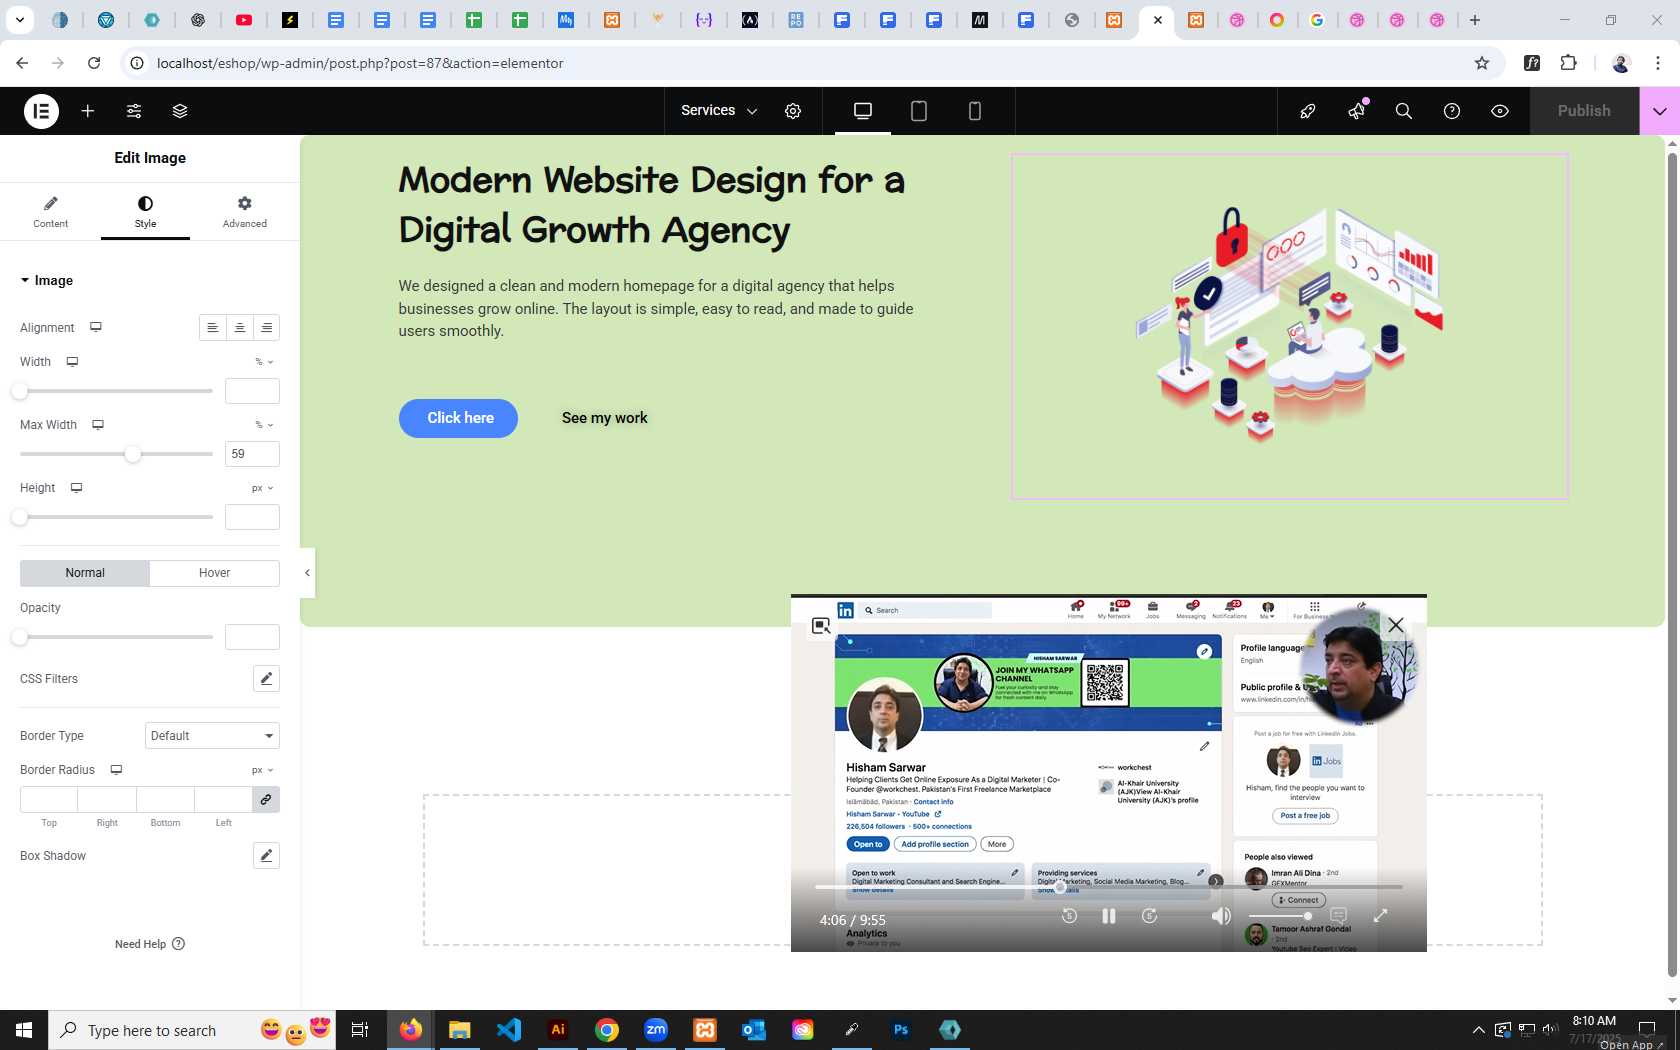Viewport: 1680px width, 1050px height.
Task: Toggle Border Radius link values icon
Action: (x=266, y=800)
